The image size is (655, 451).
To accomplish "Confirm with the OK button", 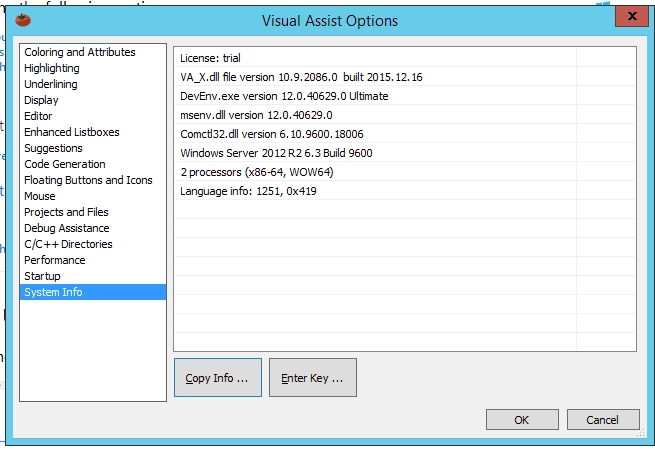I will coord(522,420).
